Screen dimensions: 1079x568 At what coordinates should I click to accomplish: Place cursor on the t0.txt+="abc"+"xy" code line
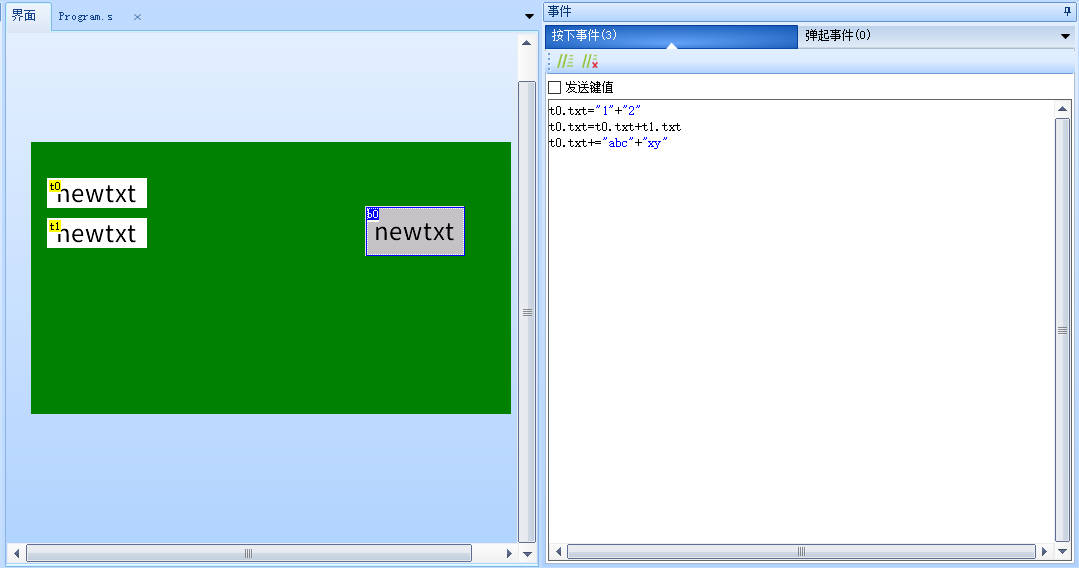point(608,143)
